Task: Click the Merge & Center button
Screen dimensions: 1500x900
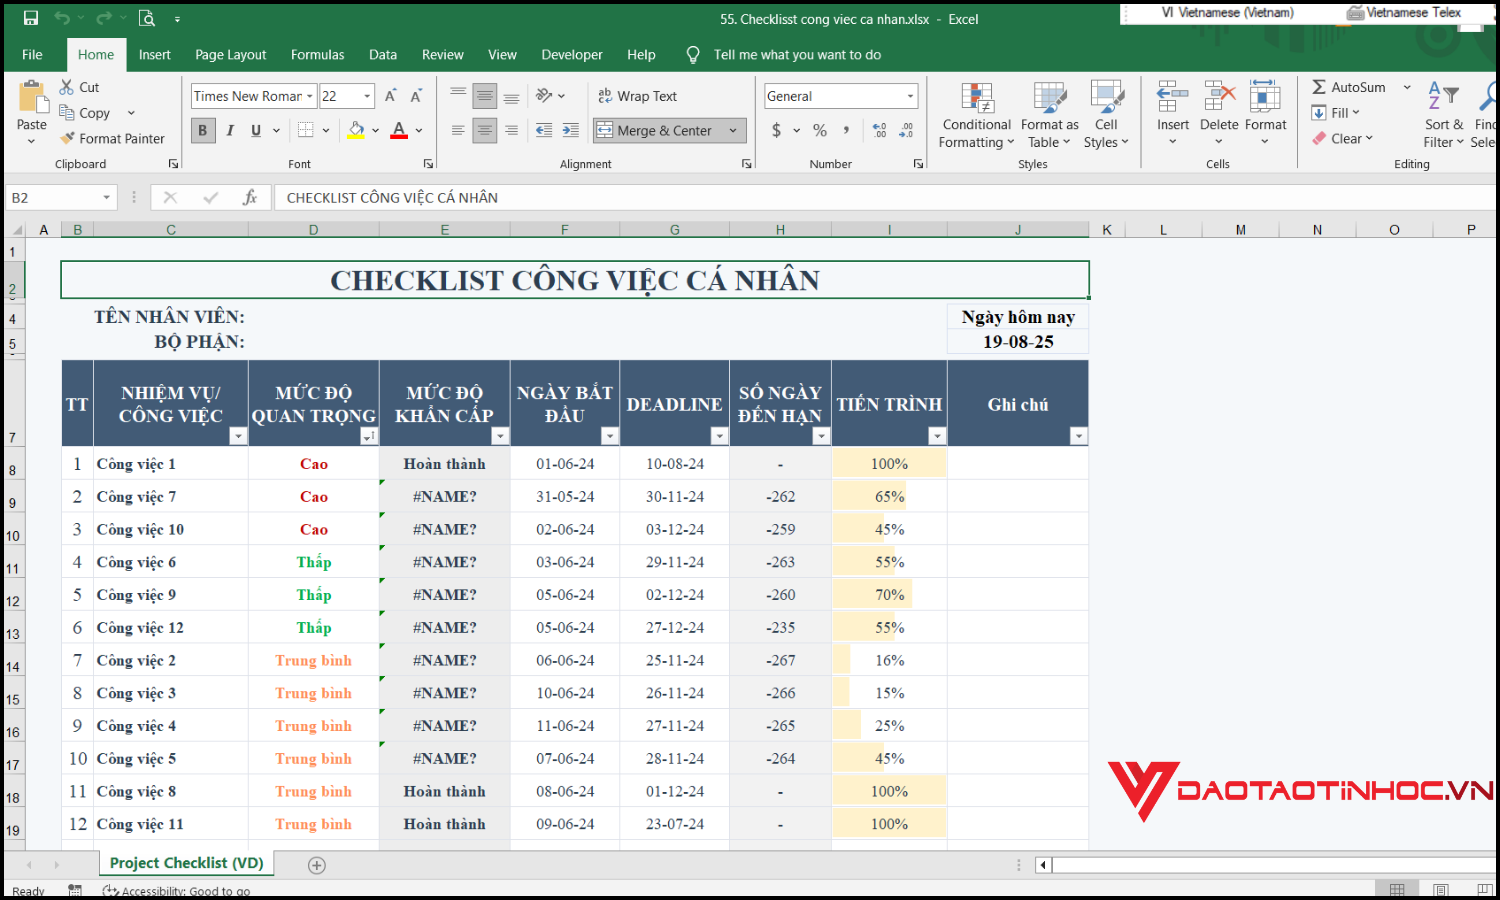Action: coord(656,130)
